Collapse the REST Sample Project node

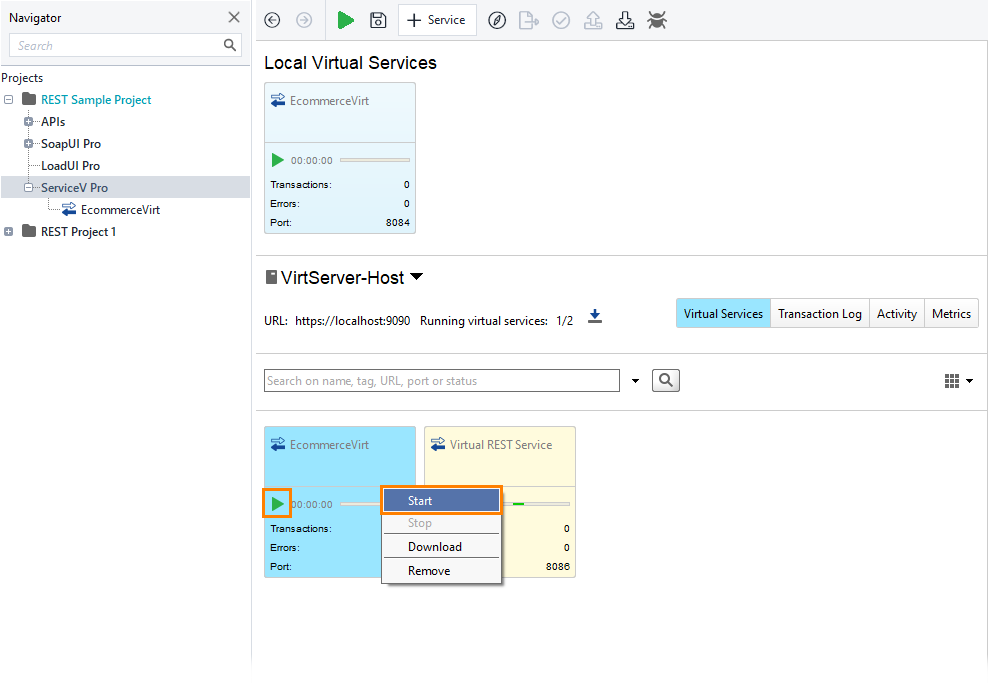point(9,100)
